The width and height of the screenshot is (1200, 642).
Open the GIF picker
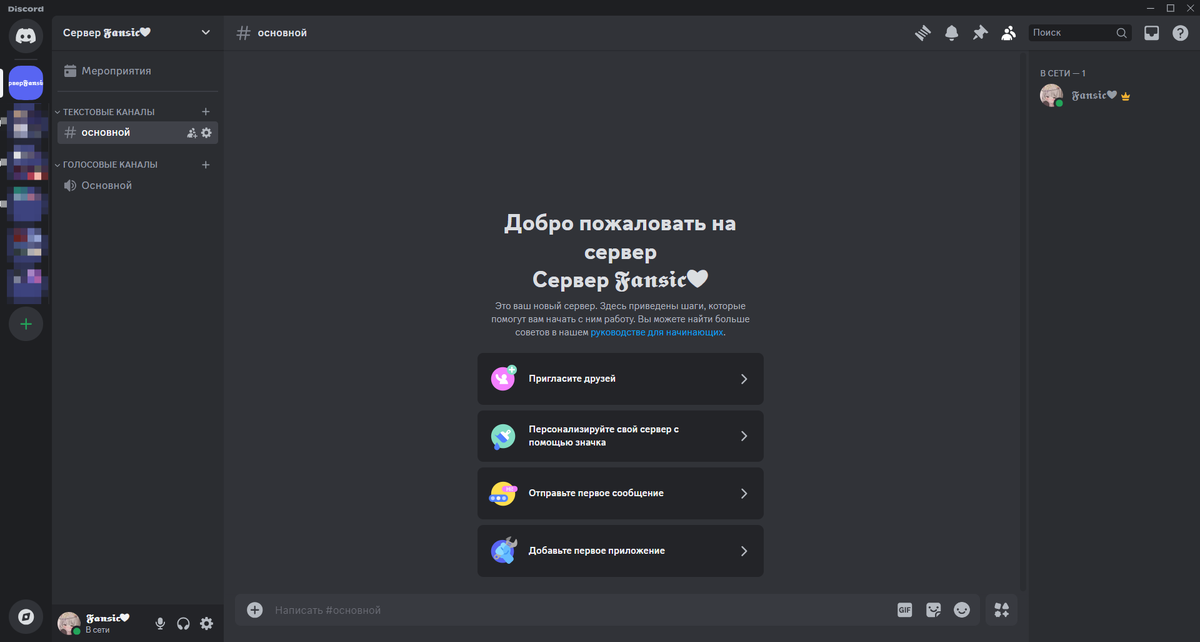(x=905, y=610)
